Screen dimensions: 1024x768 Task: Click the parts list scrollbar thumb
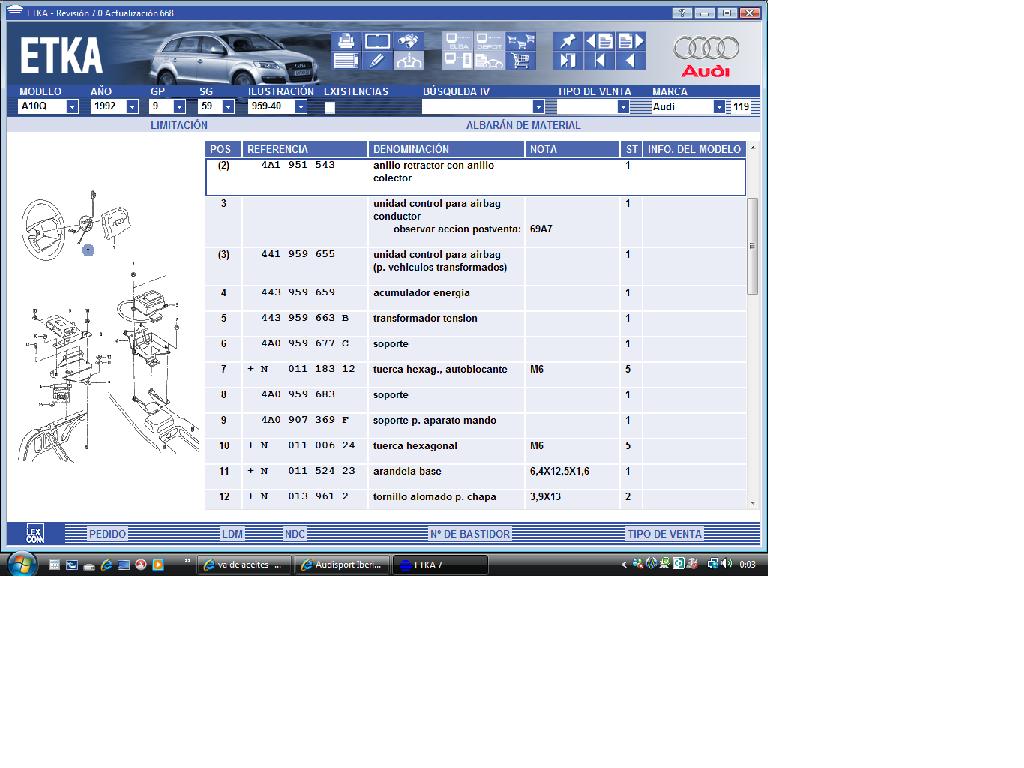click(752, 246)
